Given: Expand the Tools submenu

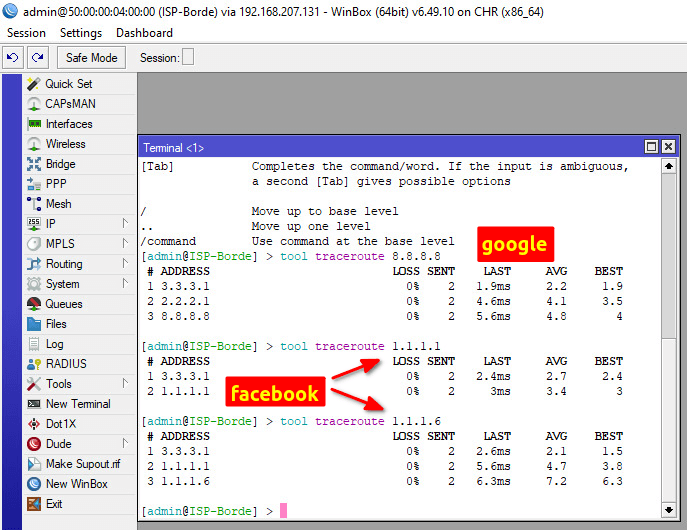Looking at the screenshot, I should pyautogui.click(x=125, y=384).
